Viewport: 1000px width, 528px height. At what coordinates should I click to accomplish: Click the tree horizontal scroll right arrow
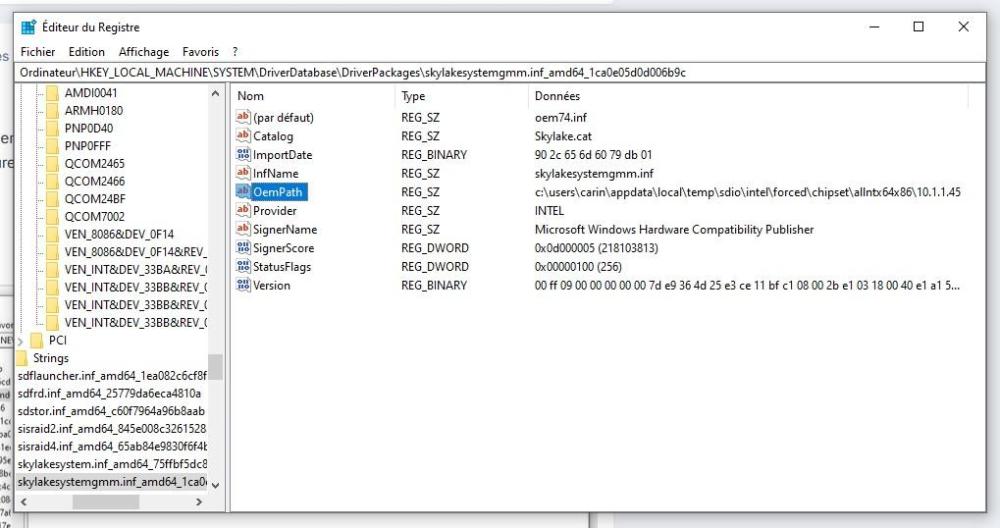coord(200,502)
